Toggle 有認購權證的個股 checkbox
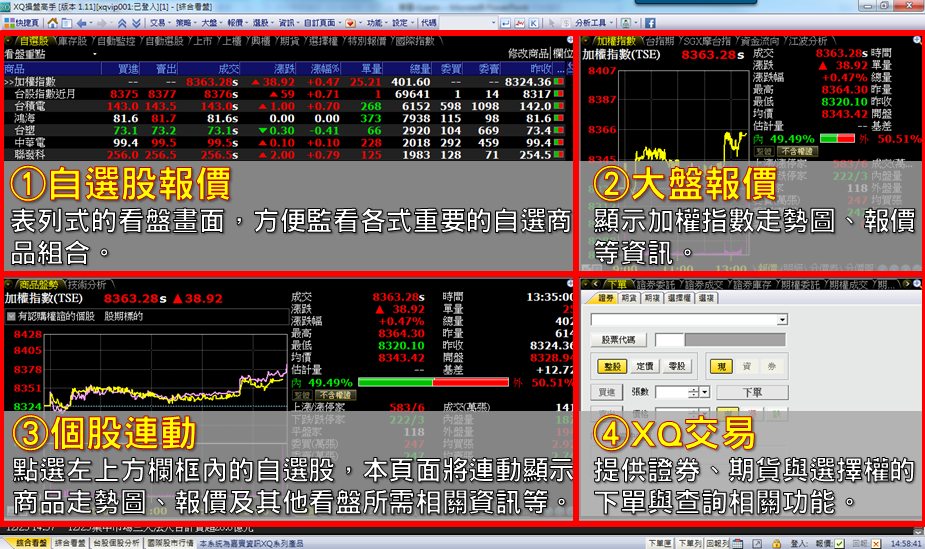Viewport: 925px width, 549px height. (11, 317)
